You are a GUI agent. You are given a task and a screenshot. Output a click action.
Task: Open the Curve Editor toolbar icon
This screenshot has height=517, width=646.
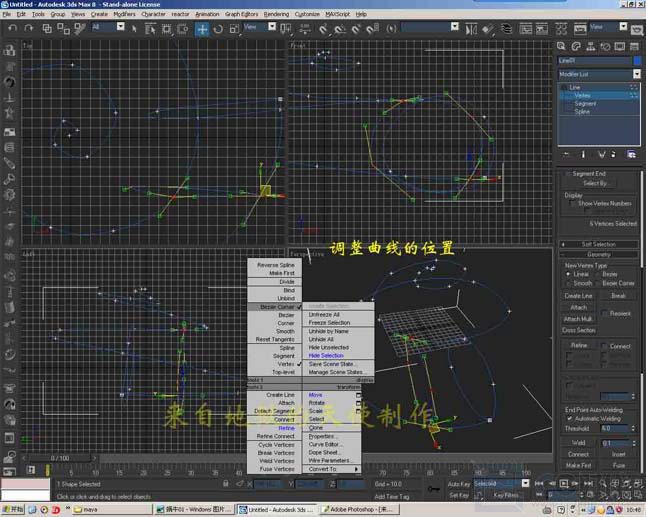tap(525, 29)
